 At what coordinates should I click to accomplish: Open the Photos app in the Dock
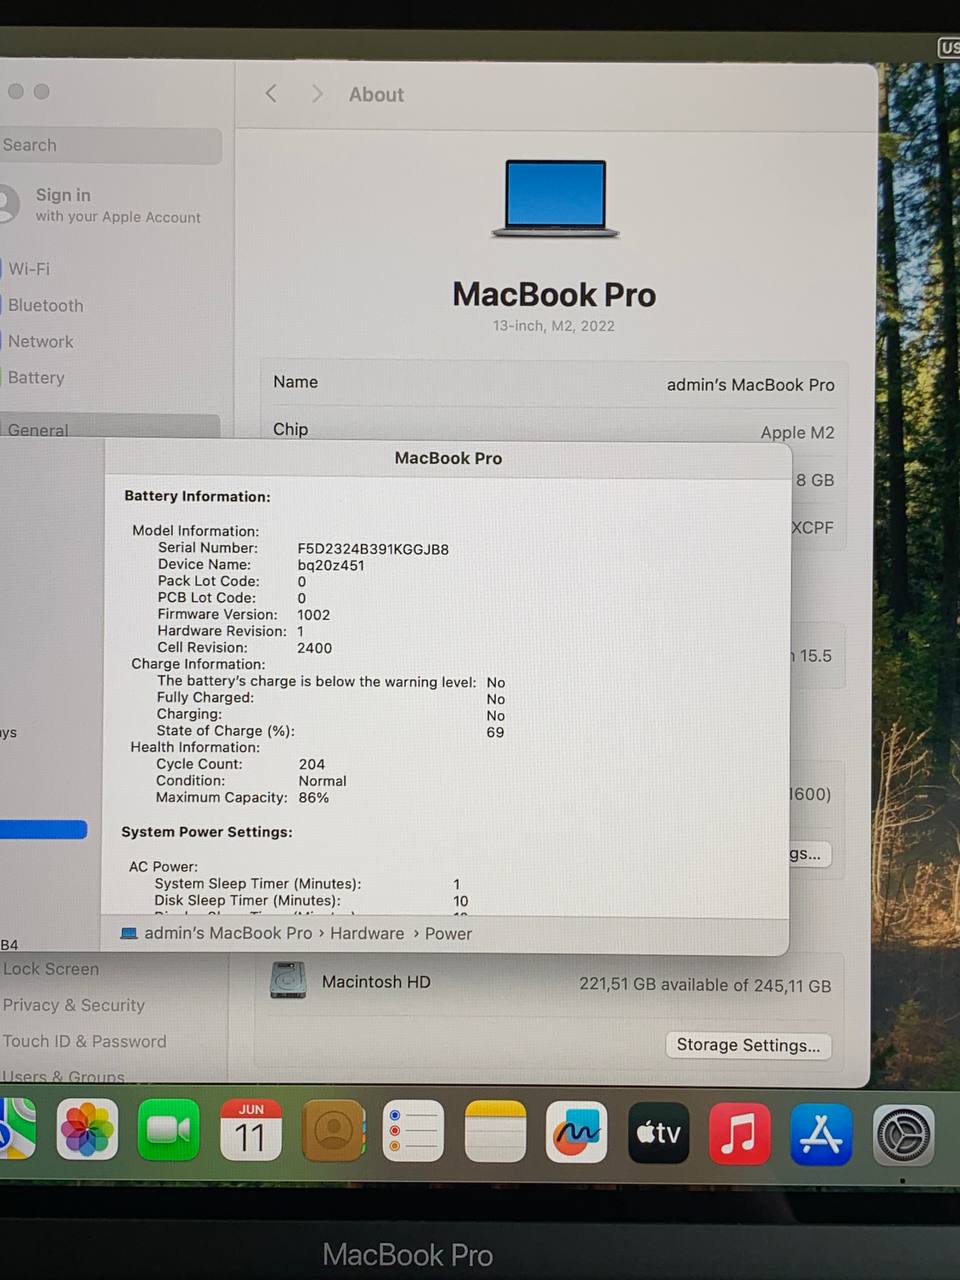(87, 1130)
